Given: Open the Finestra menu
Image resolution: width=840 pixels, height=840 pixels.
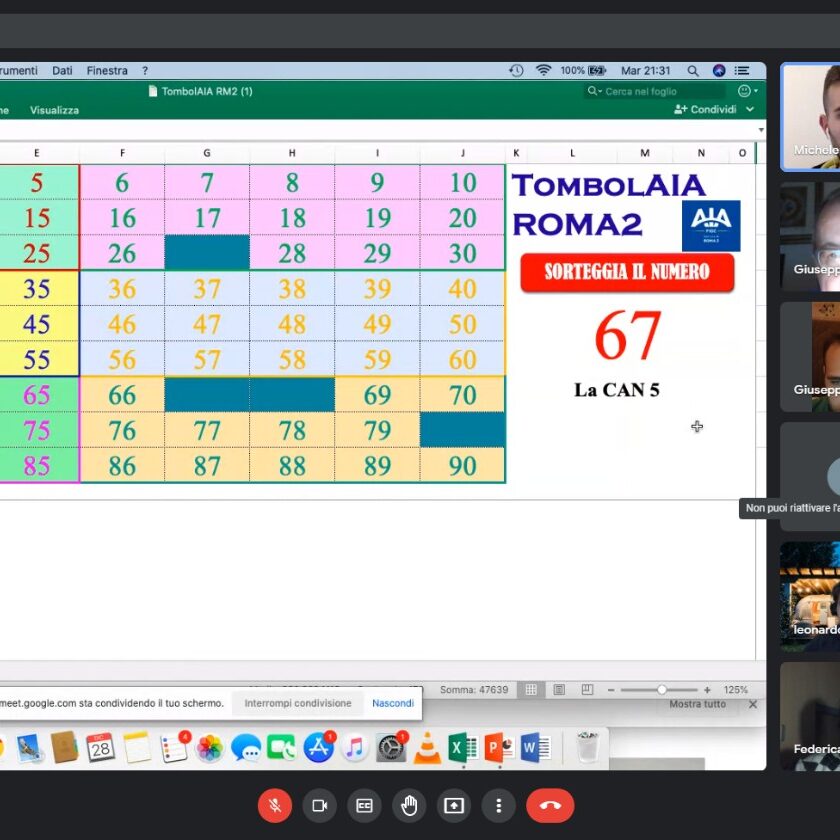Looking at the screenshot, I should [x=107, y=71].
